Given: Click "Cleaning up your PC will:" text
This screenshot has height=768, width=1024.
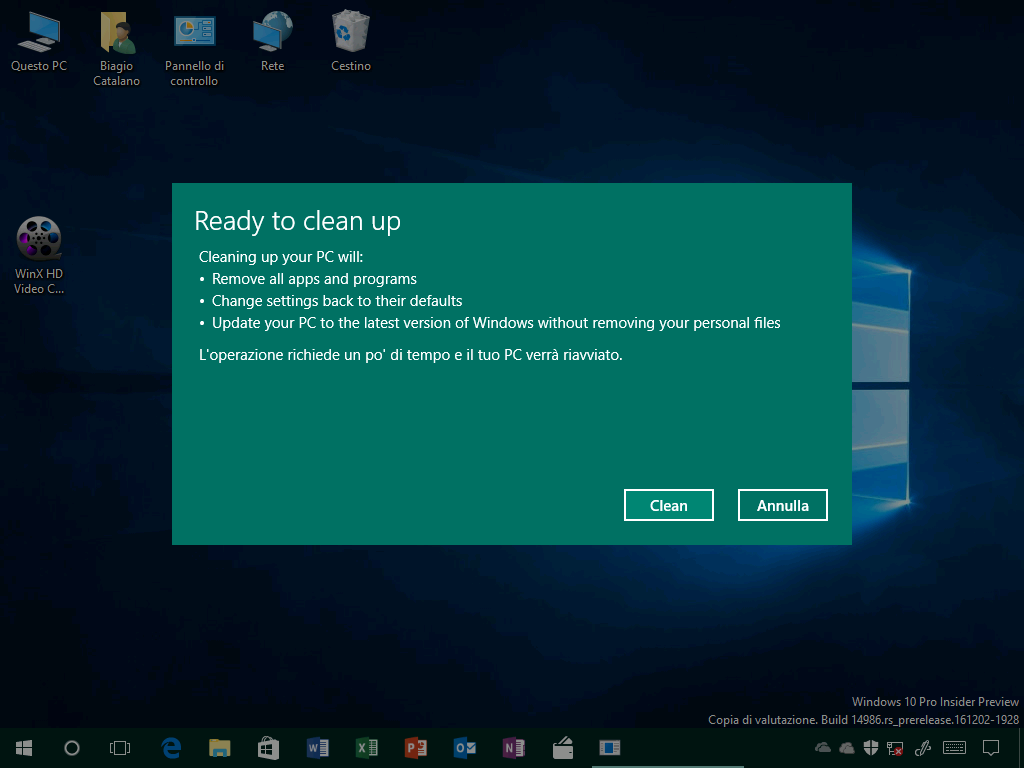Looking at the screenshot, I should tap(281, 257).
